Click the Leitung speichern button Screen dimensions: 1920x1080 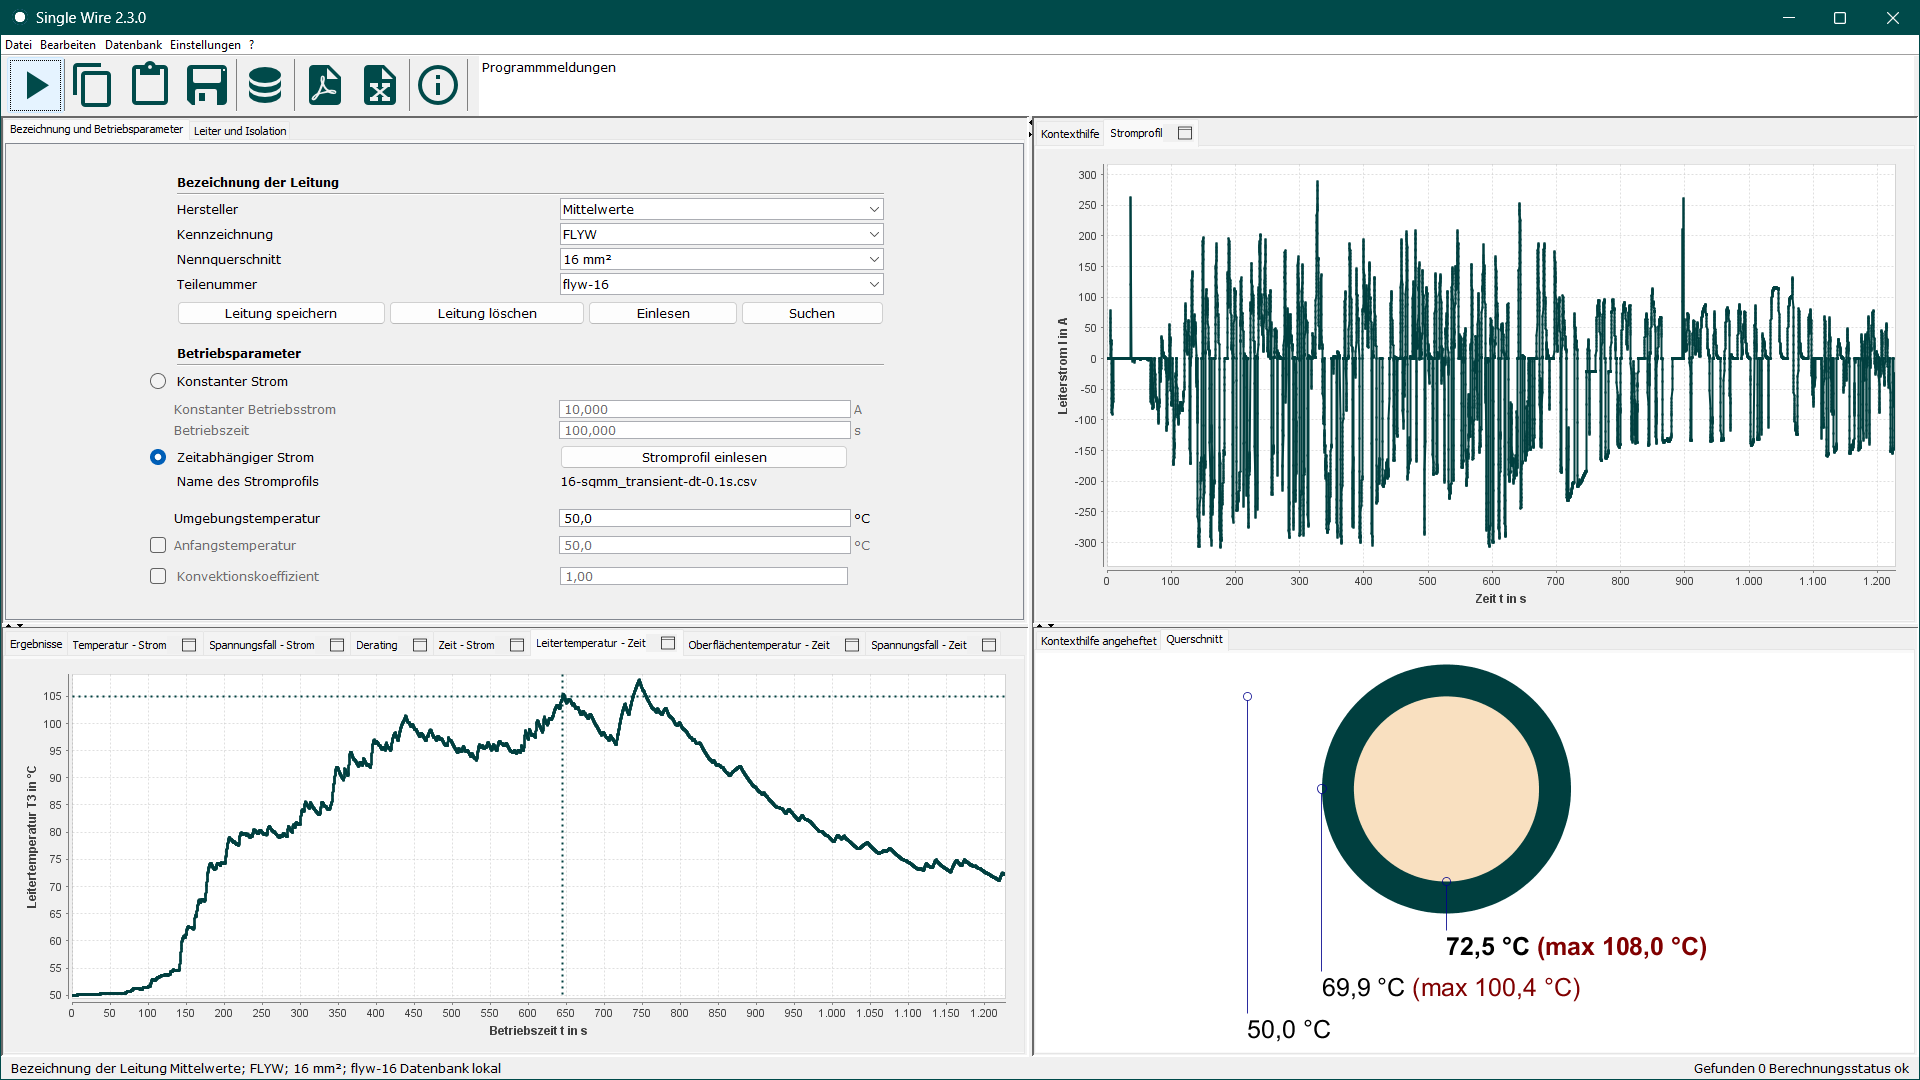pos(281,313)
